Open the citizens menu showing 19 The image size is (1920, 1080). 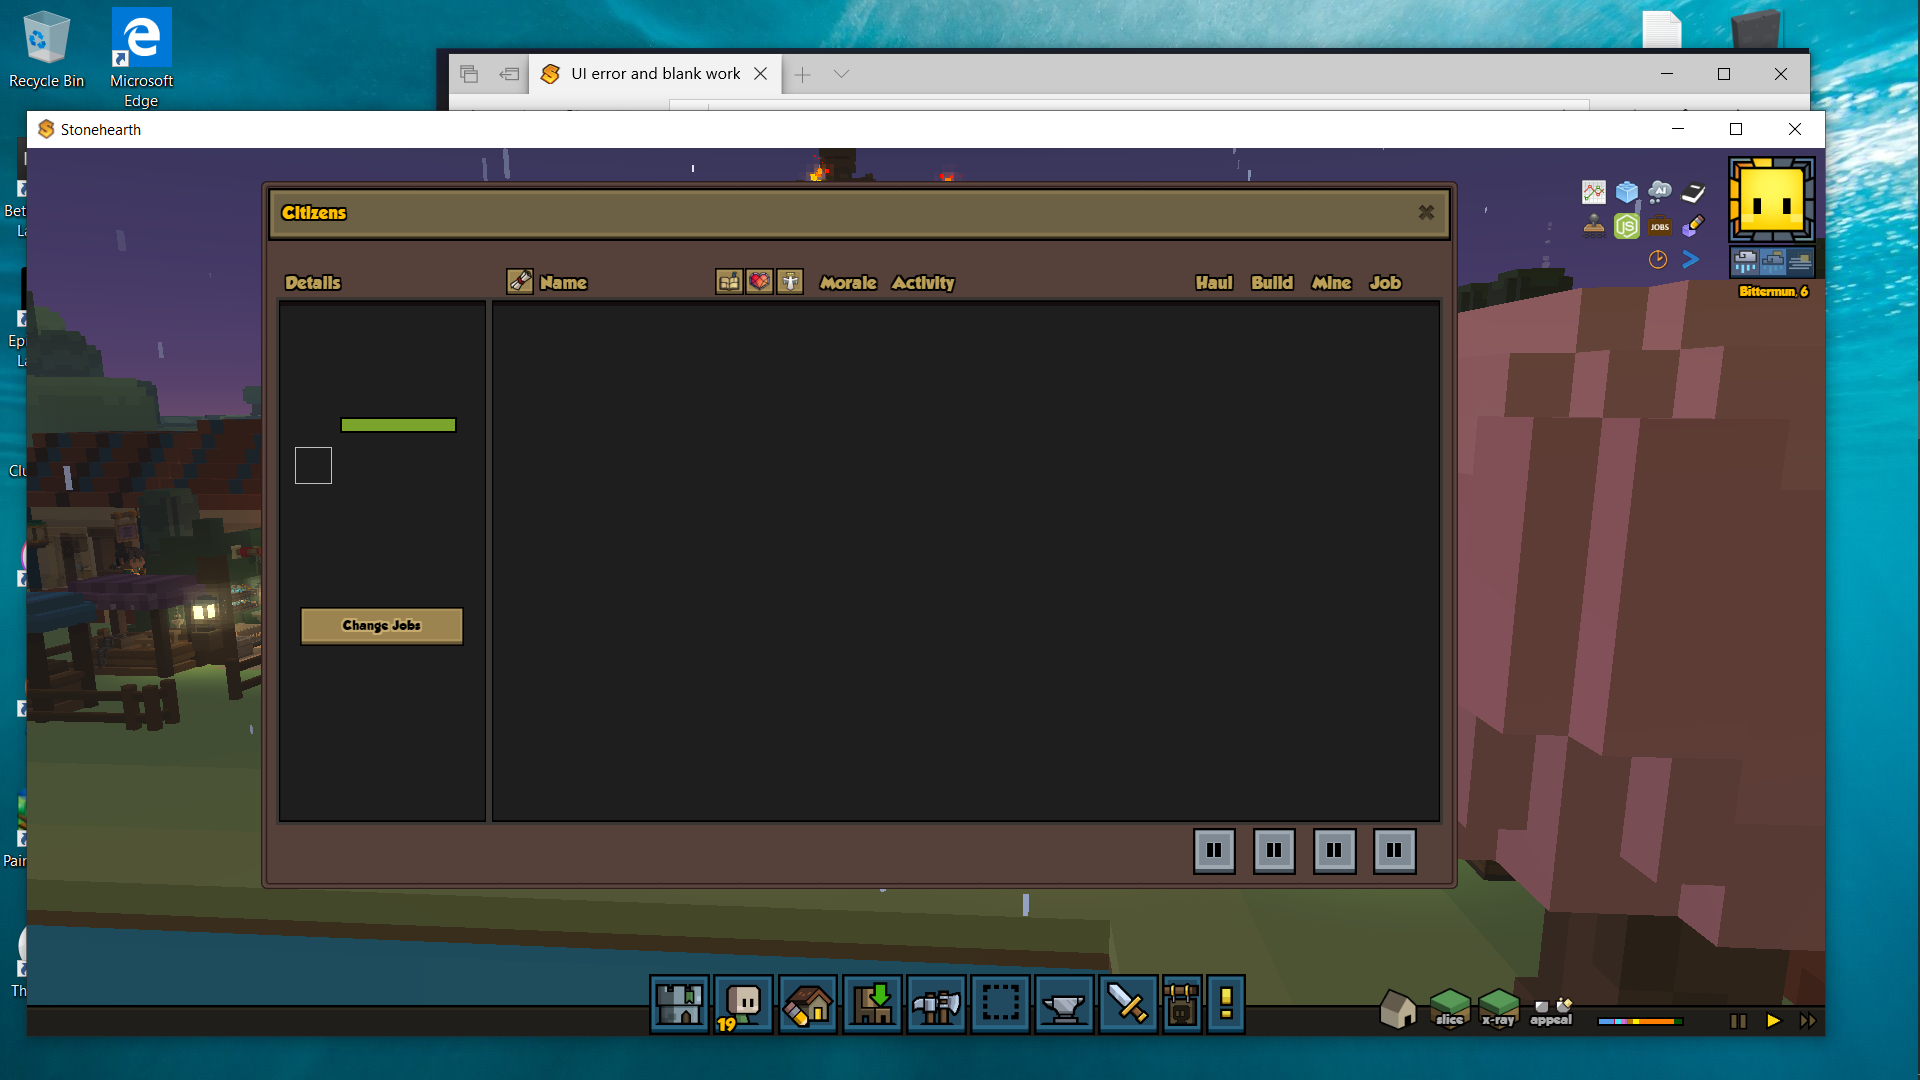tap(743, 1004)
